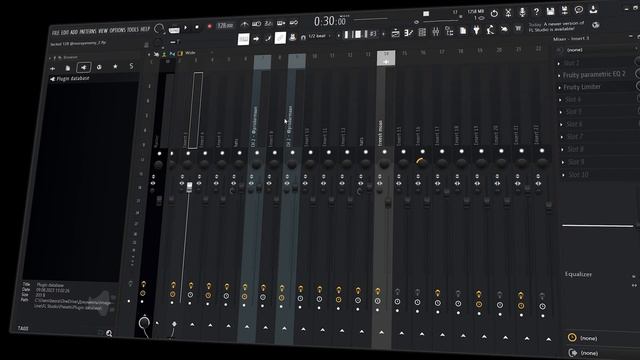The width and height of the screenshot is (640, 360).
Task: Toggle mute LED on selected track 14
Action: tap(384, 152)
